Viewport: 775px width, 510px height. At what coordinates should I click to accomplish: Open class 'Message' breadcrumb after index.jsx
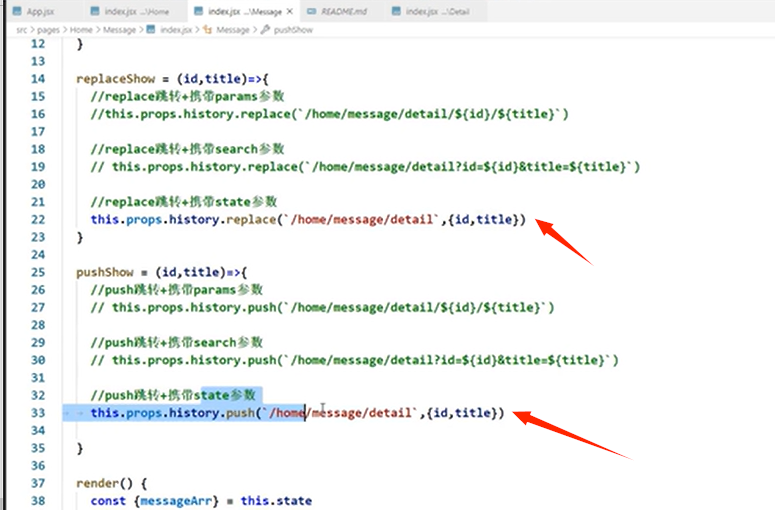tap(233, 30)
